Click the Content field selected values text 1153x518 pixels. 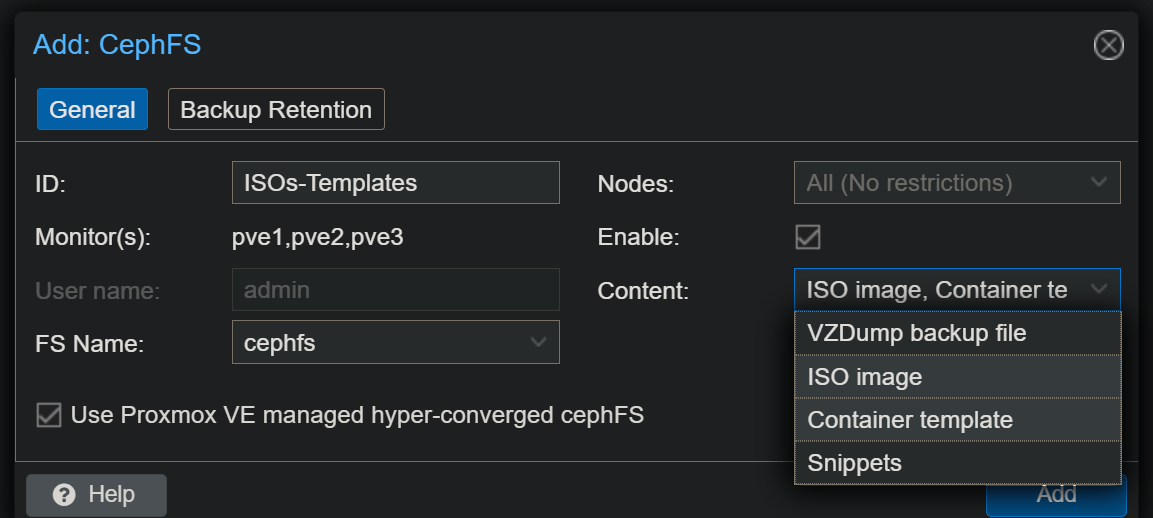pyautogui.click(x=936, y=289)
